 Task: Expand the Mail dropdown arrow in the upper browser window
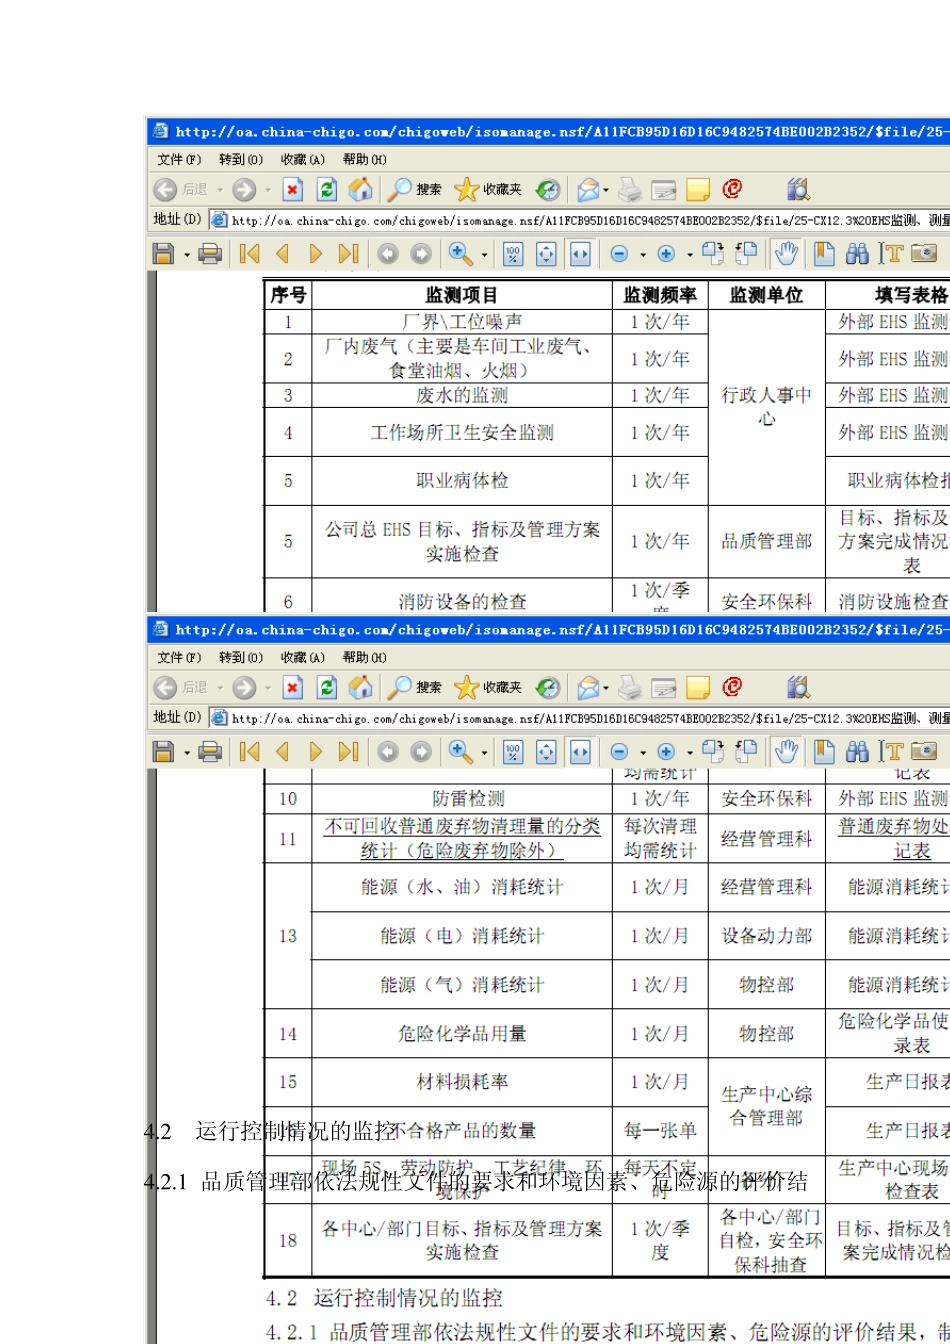606,190
